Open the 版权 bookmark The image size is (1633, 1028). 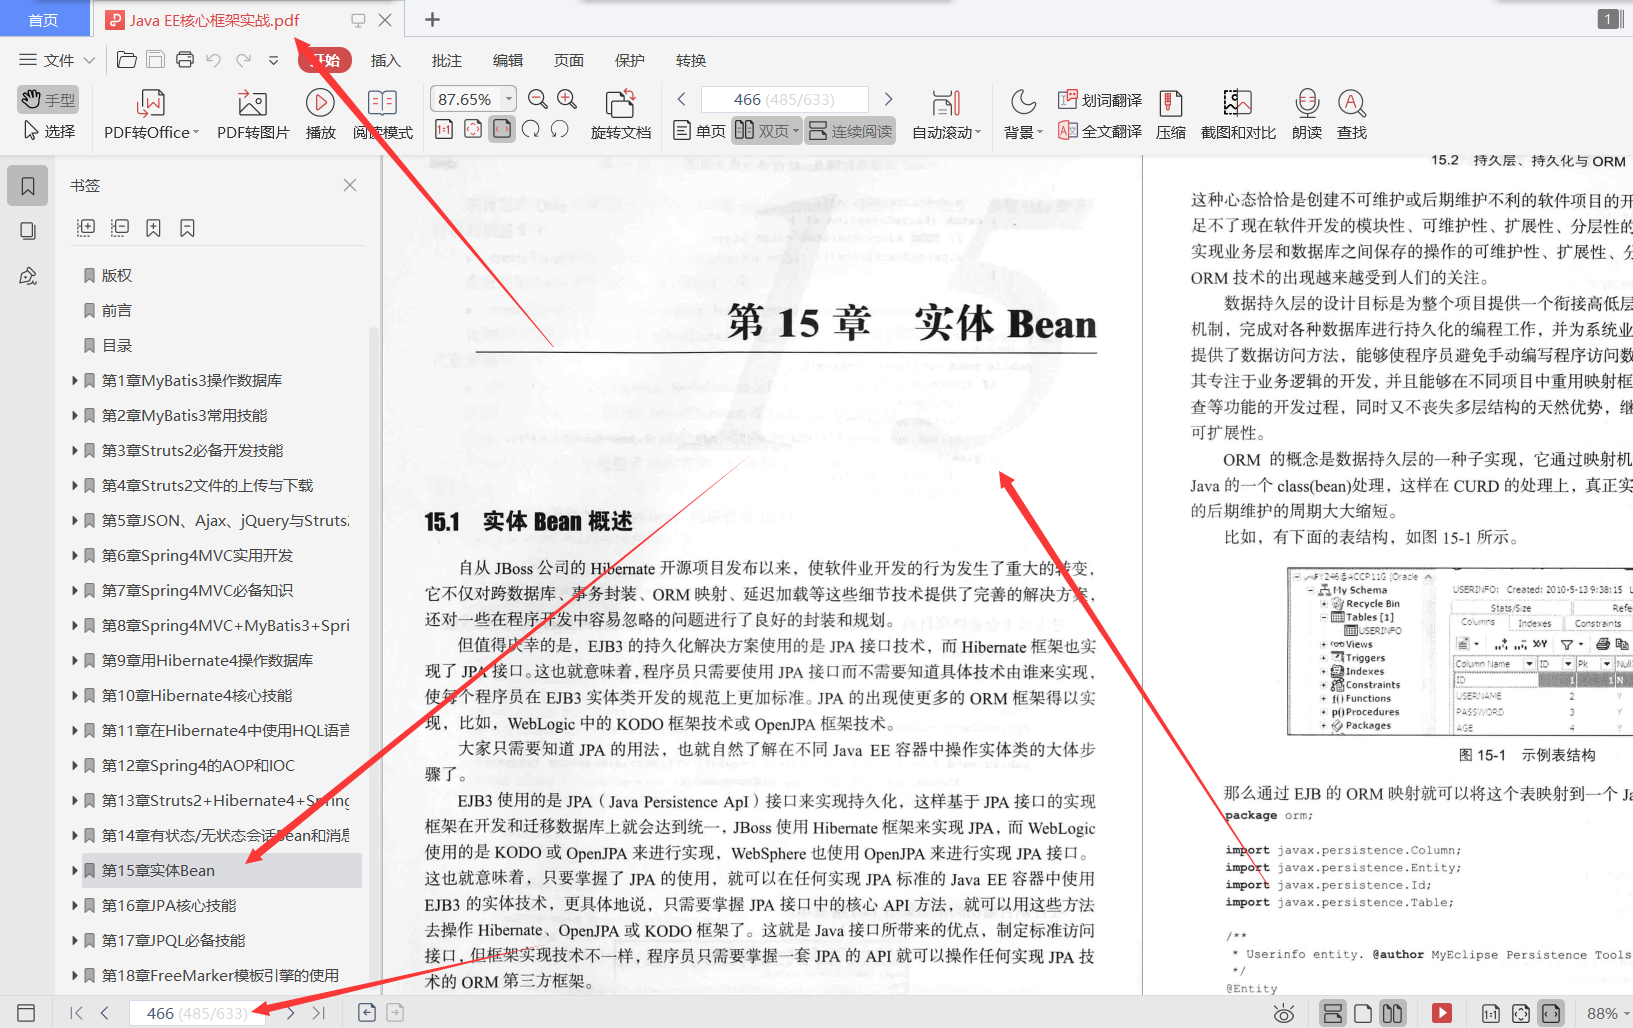[x=116, y=275]
